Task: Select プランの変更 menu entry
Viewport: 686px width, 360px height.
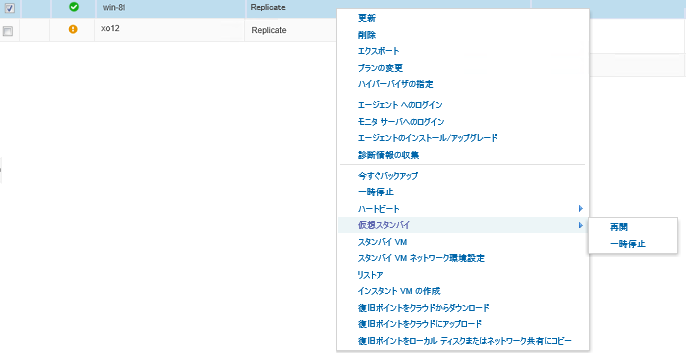Action: pyautogui.click(x=380, y=68)
